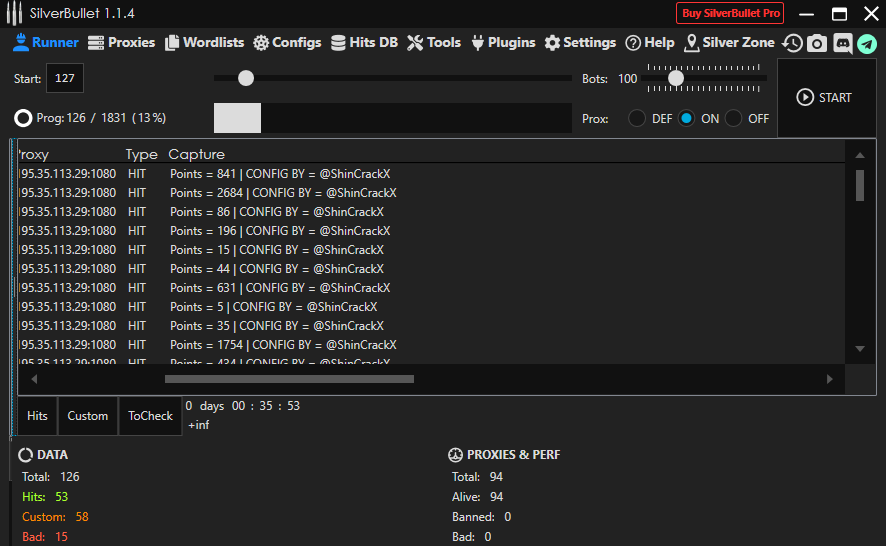Screen dimensions: 886x546
Task: Click the Banned: 0 proxies value
Action: click(x=481, y=517)
